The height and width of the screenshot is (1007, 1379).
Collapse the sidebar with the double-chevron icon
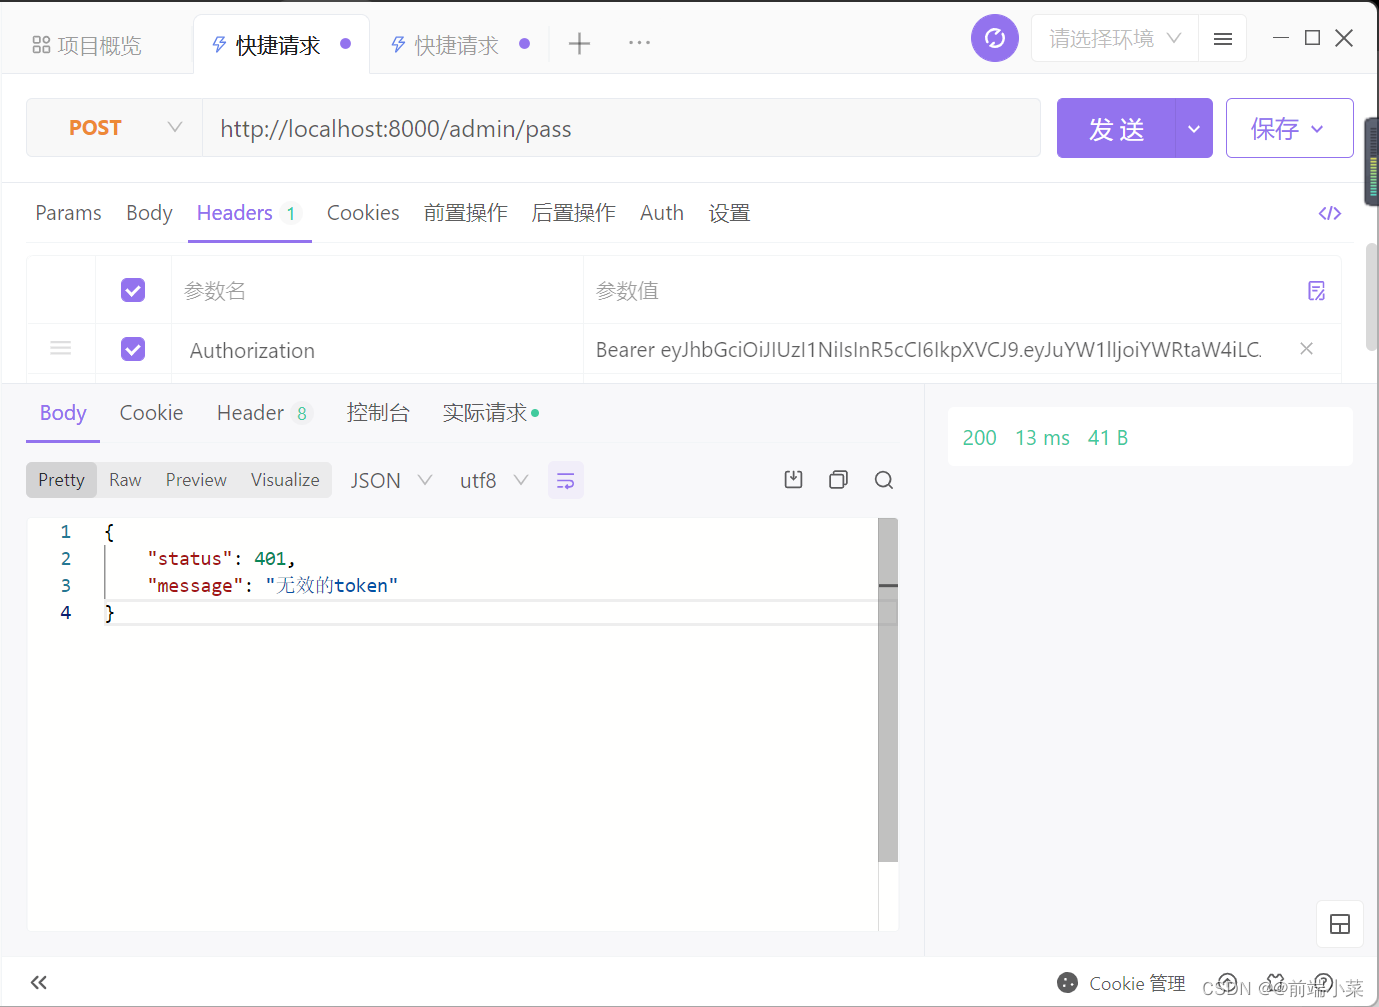pyautogui.click(x=38, y=982)
